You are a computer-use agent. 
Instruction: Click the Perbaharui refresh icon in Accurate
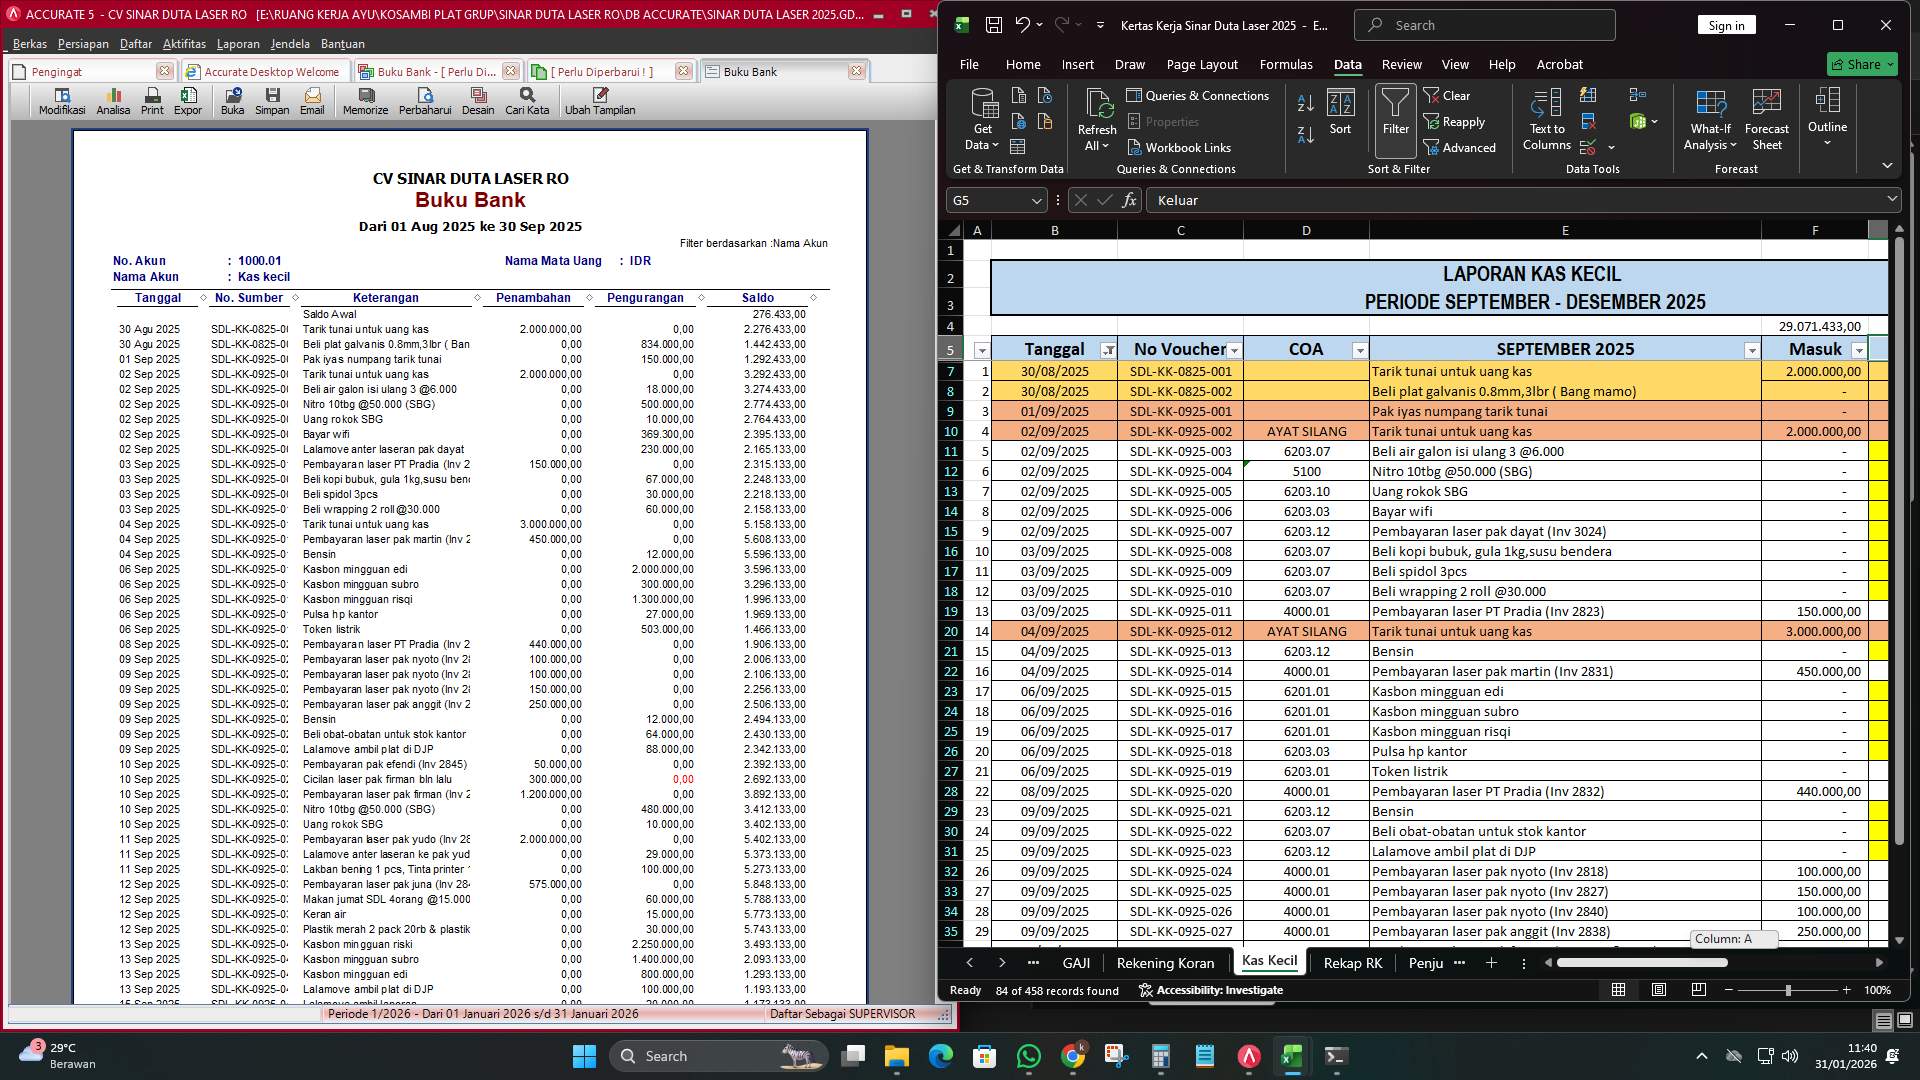coord(424,100)
